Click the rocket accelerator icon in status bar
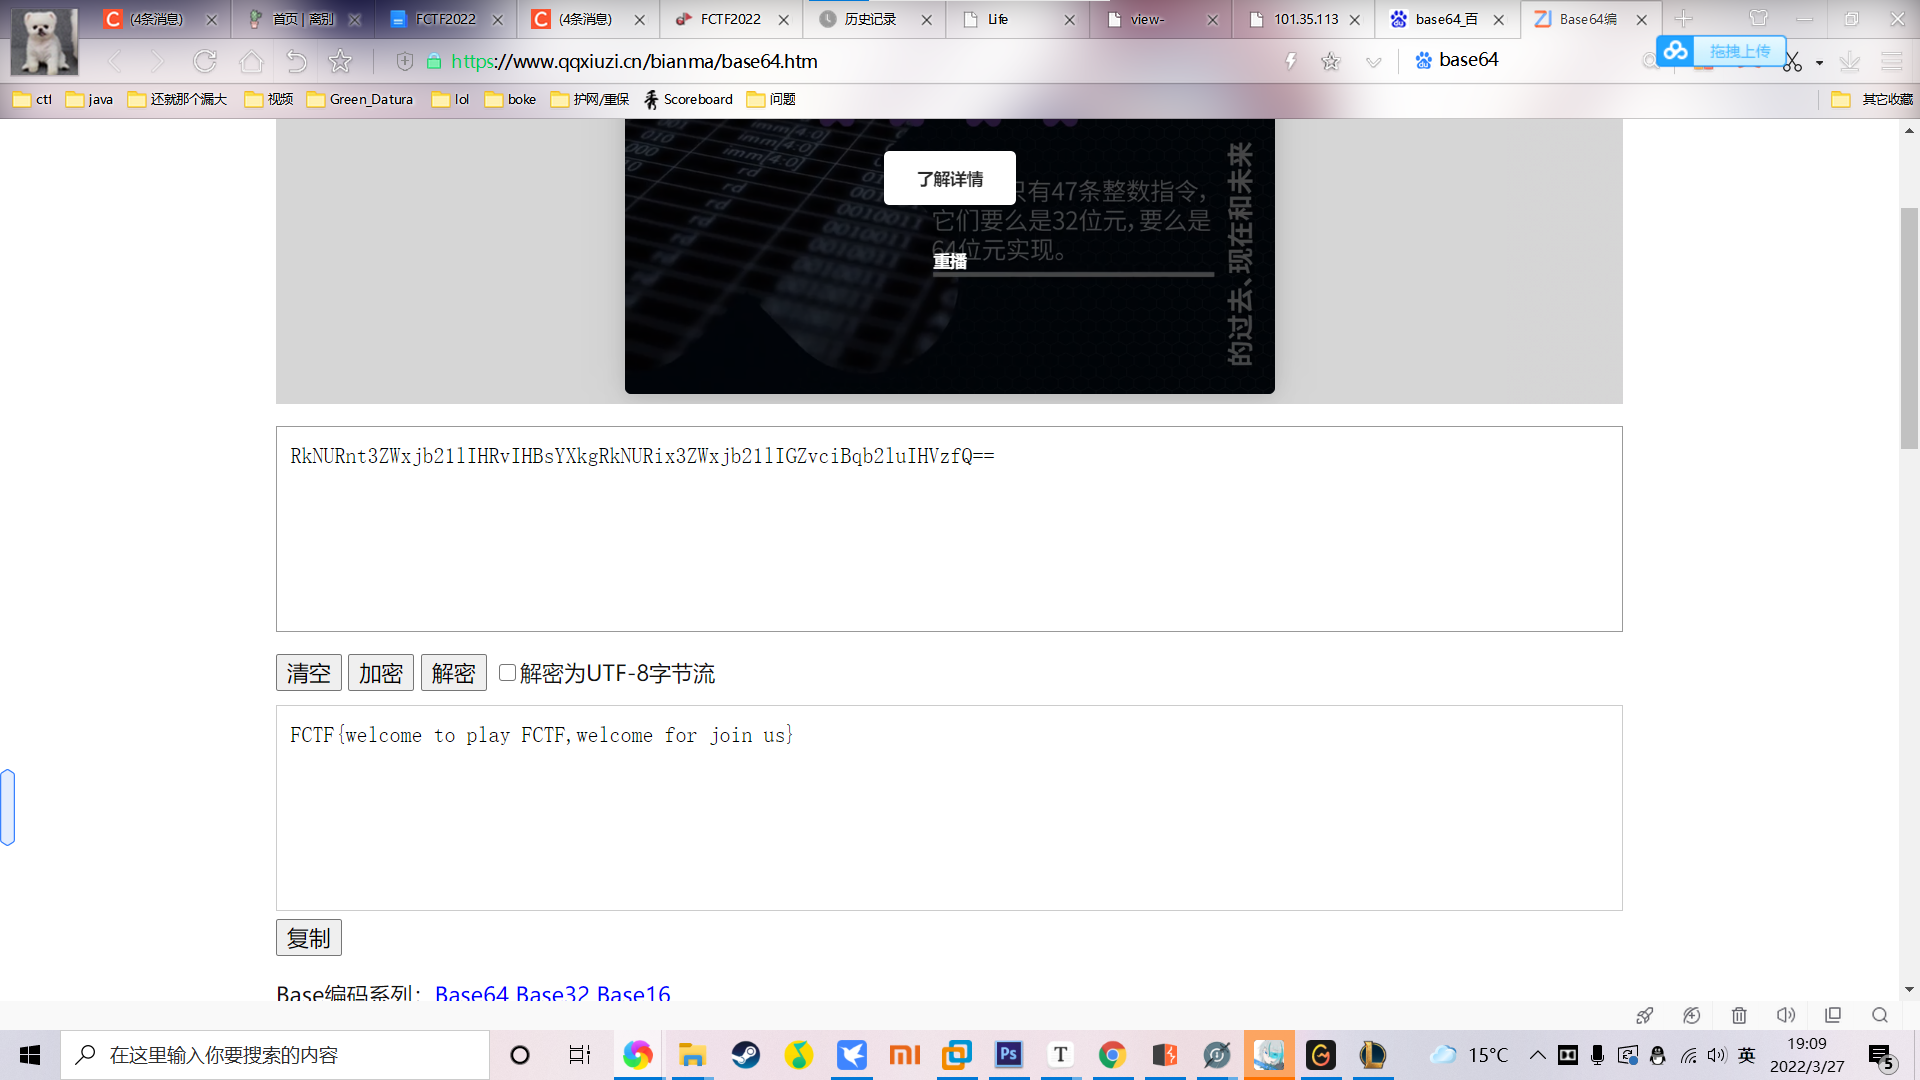 point(1644,1016)
